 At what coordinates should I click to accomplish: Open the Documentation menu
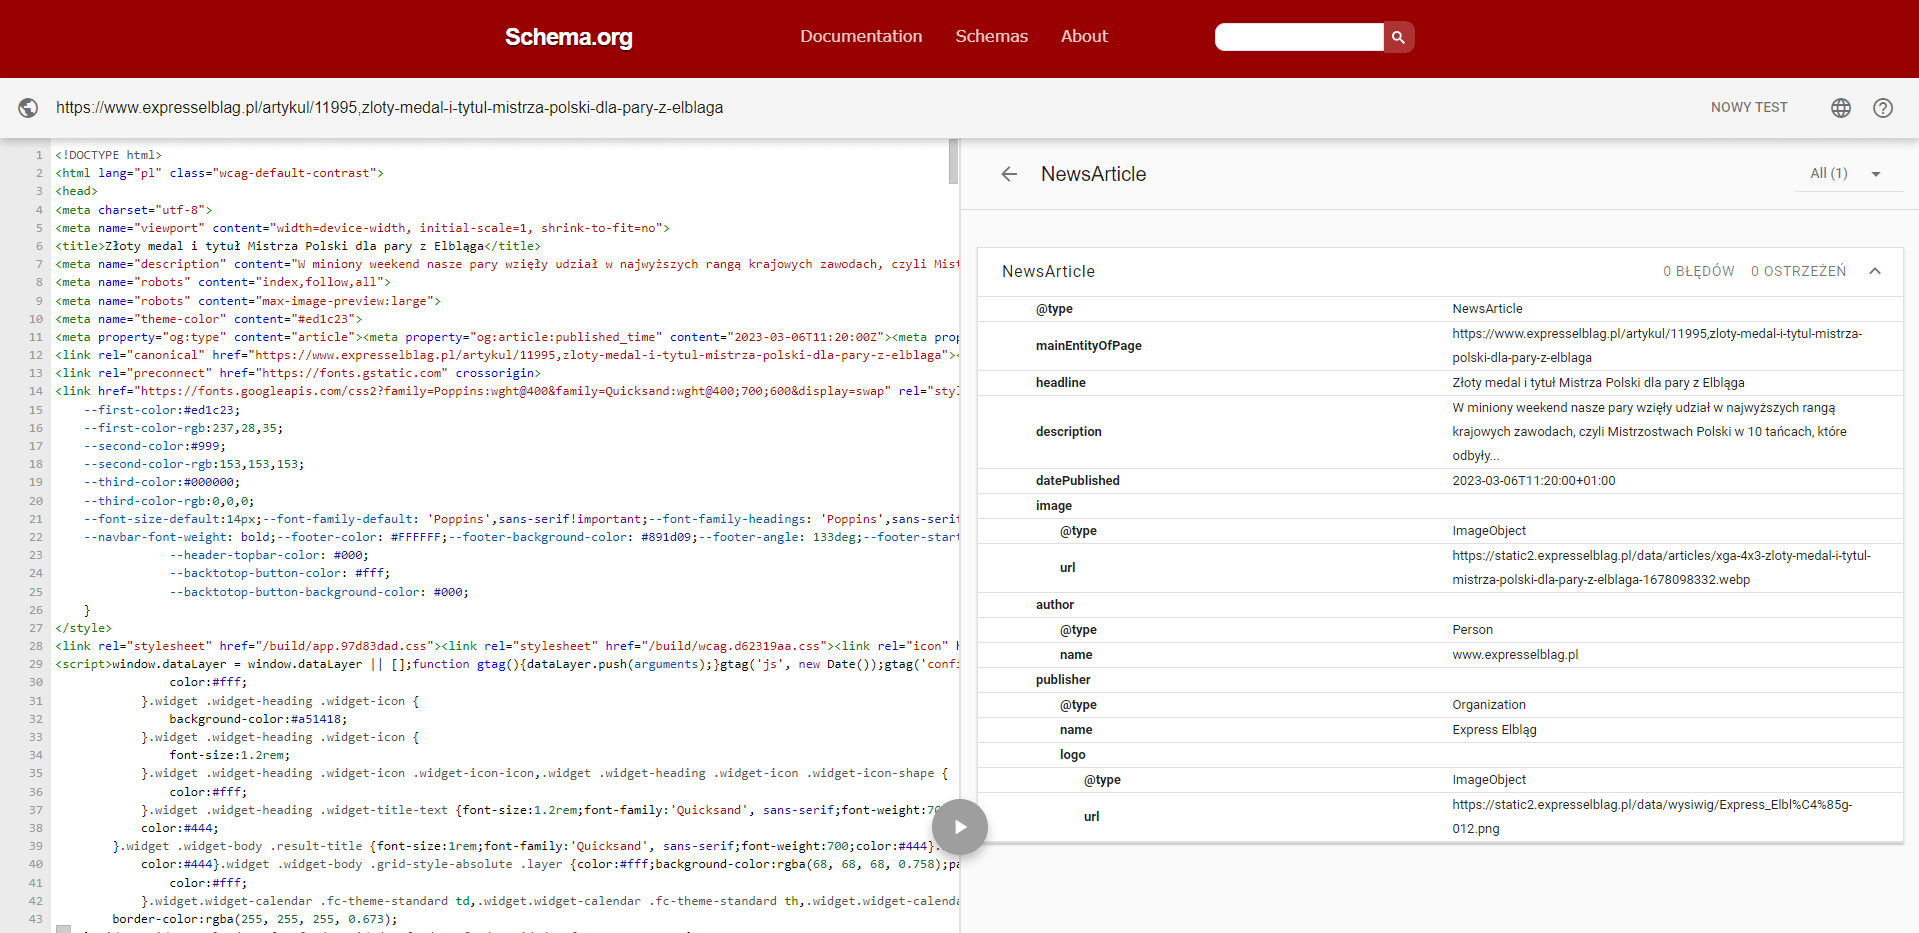pyautogui.click(x=861, y=36)
